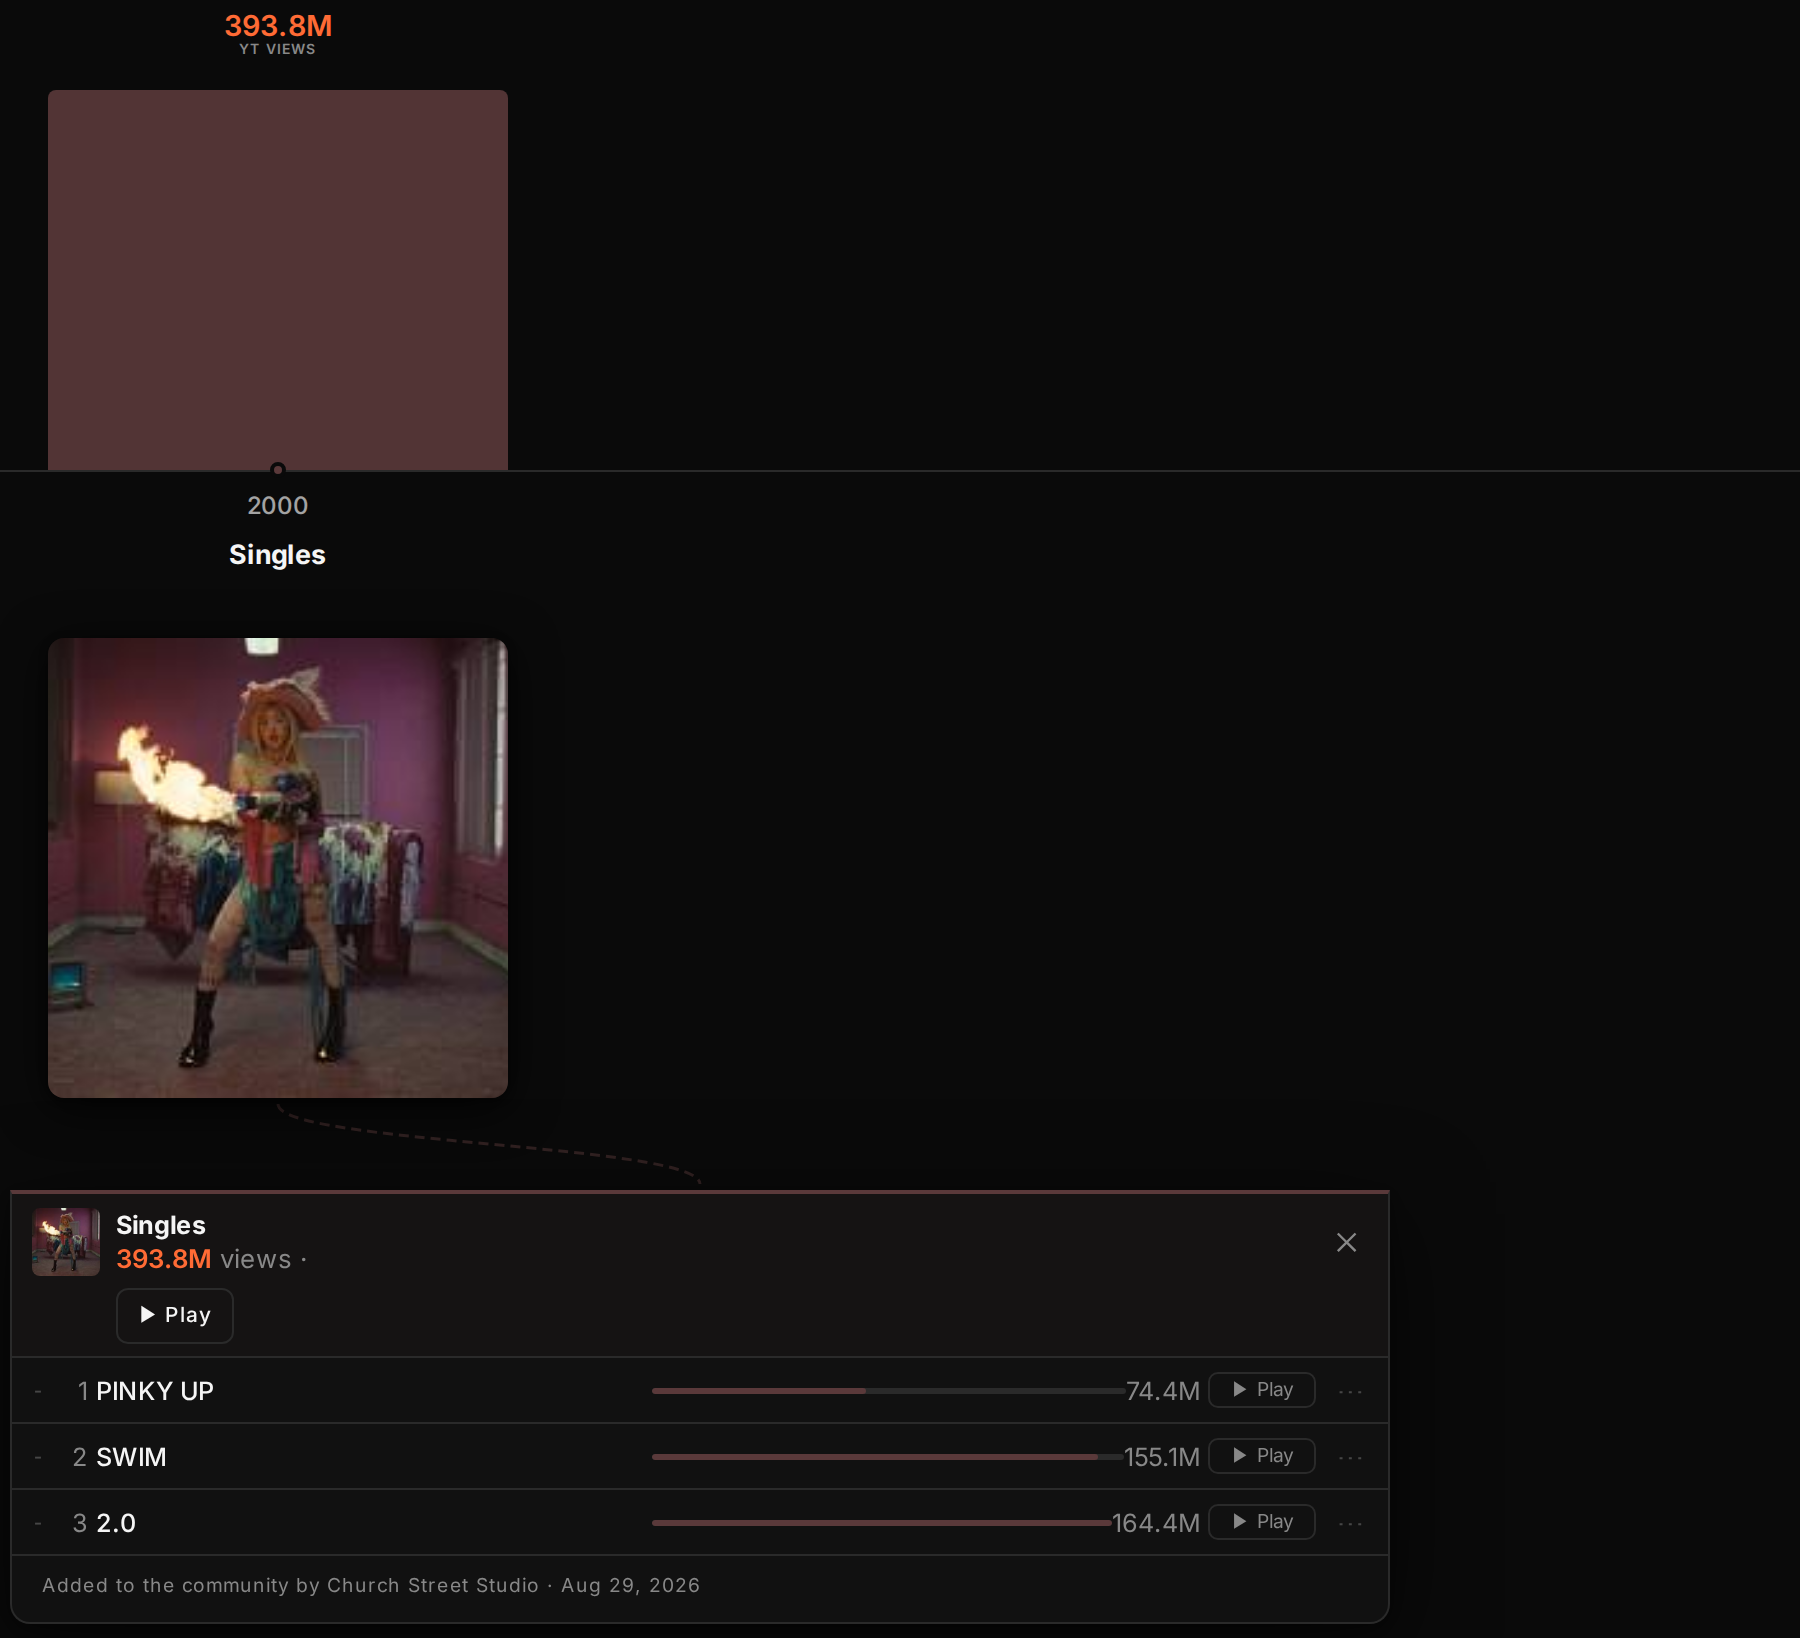Image resolution: width=1800 pixels, height=1638 pixels.
Task: Select the PINKY UP track title
Action: click(x=155, y=1391)
